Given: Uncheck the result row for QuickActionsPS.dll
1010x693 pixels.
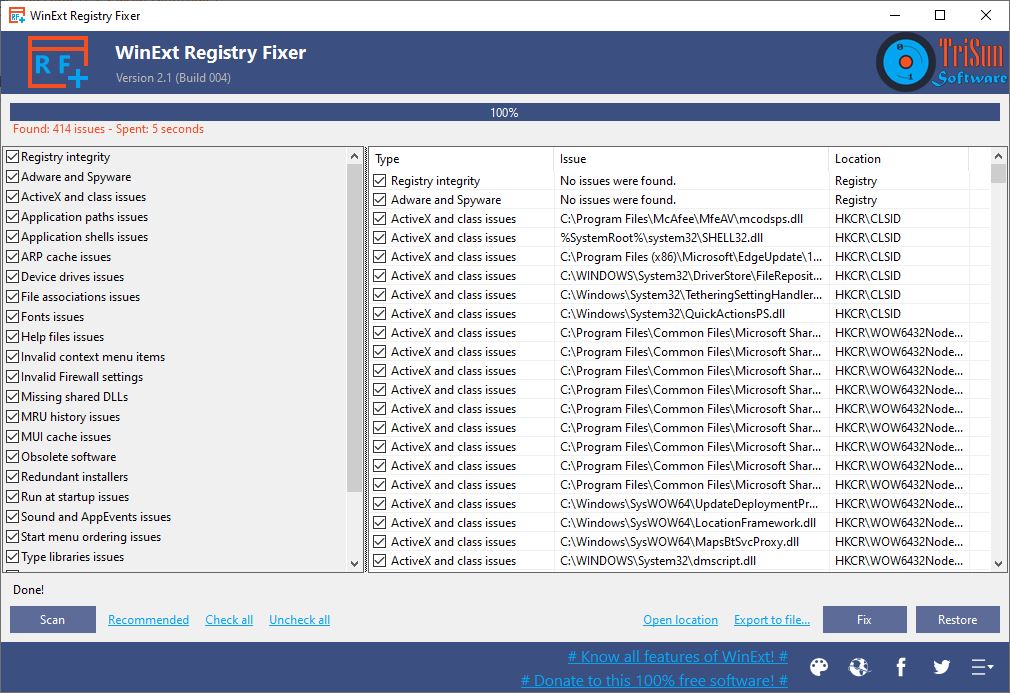Looking at the screenshot, I should pos(379,314).
